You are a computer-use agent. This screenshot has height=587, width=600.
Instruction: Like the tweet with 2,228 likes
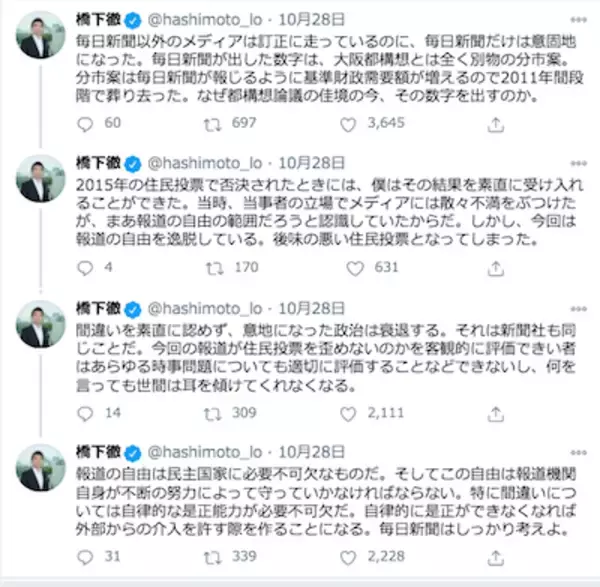(349, 556)
